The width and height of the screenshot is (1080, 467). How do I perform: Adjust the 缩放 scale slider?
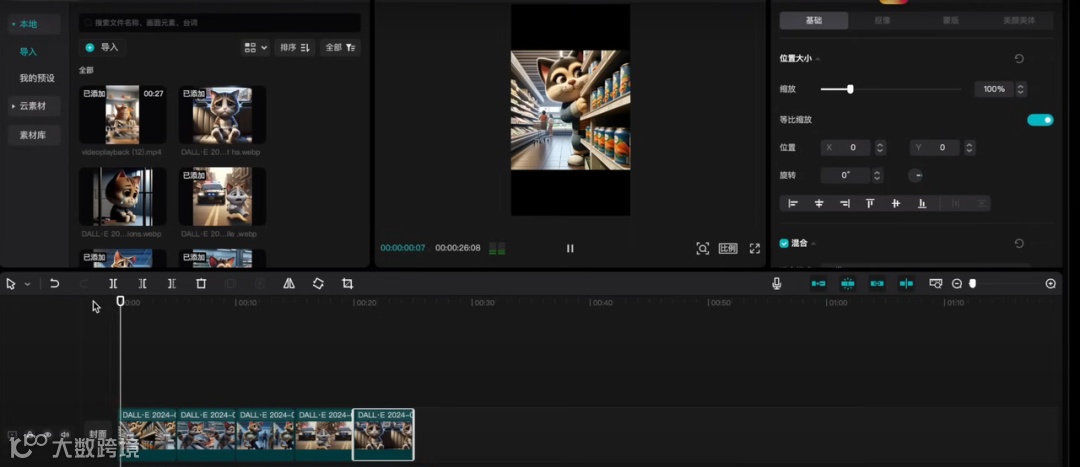pos(850,89)
